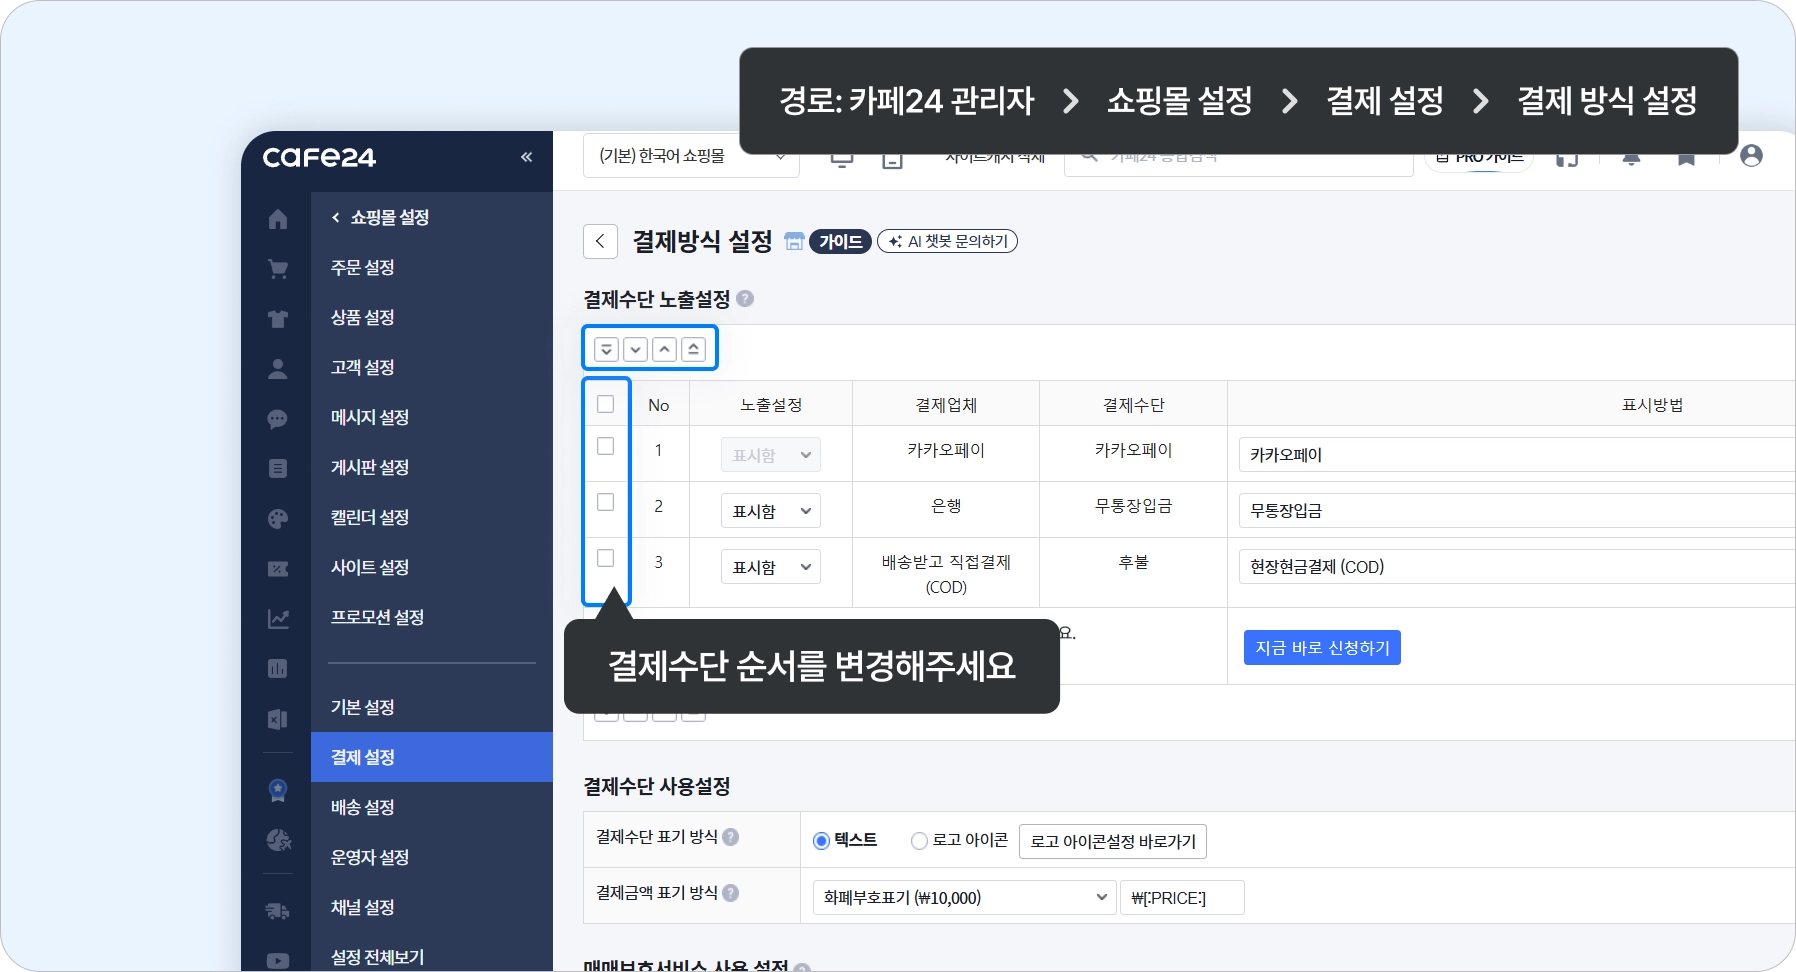Click the 무통장입금 display name field

(1517, 511)
